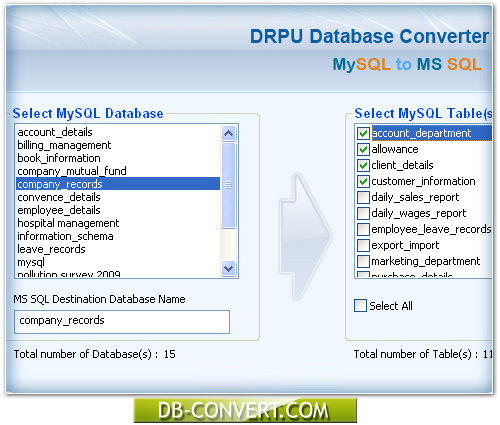Tick the export_import table checkbox

coord(363,245)
